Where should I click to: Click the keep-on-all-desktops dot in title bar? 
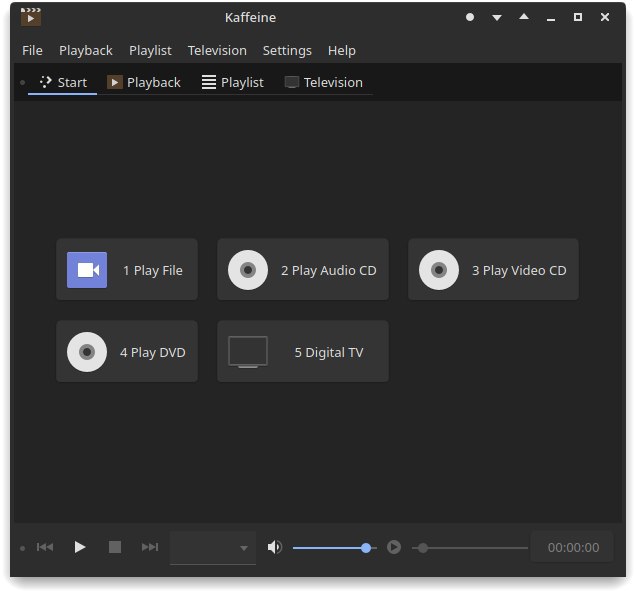click(x=470, y=17)
